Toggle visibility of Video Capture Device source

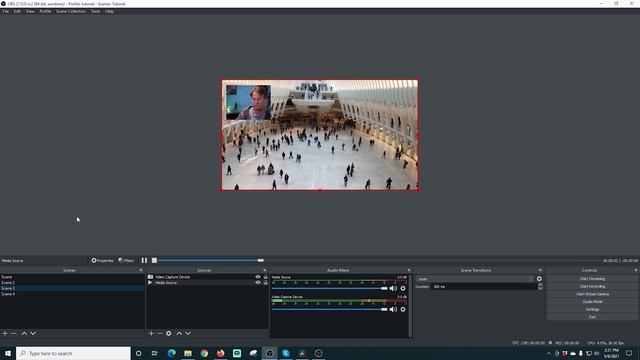click(x=258, y=277)
